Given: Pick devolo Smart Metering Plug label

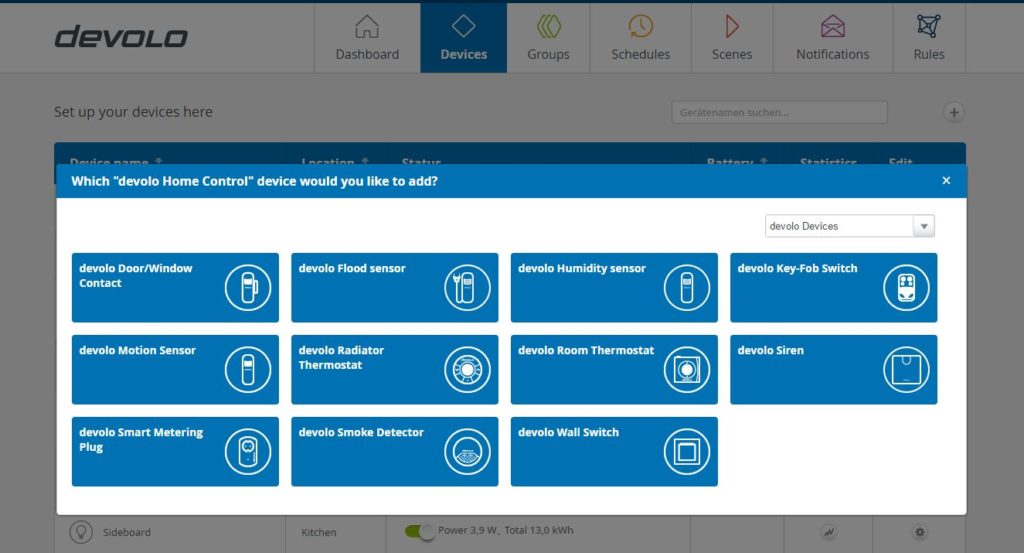Looking at the screenshot, I should (141, 439).
